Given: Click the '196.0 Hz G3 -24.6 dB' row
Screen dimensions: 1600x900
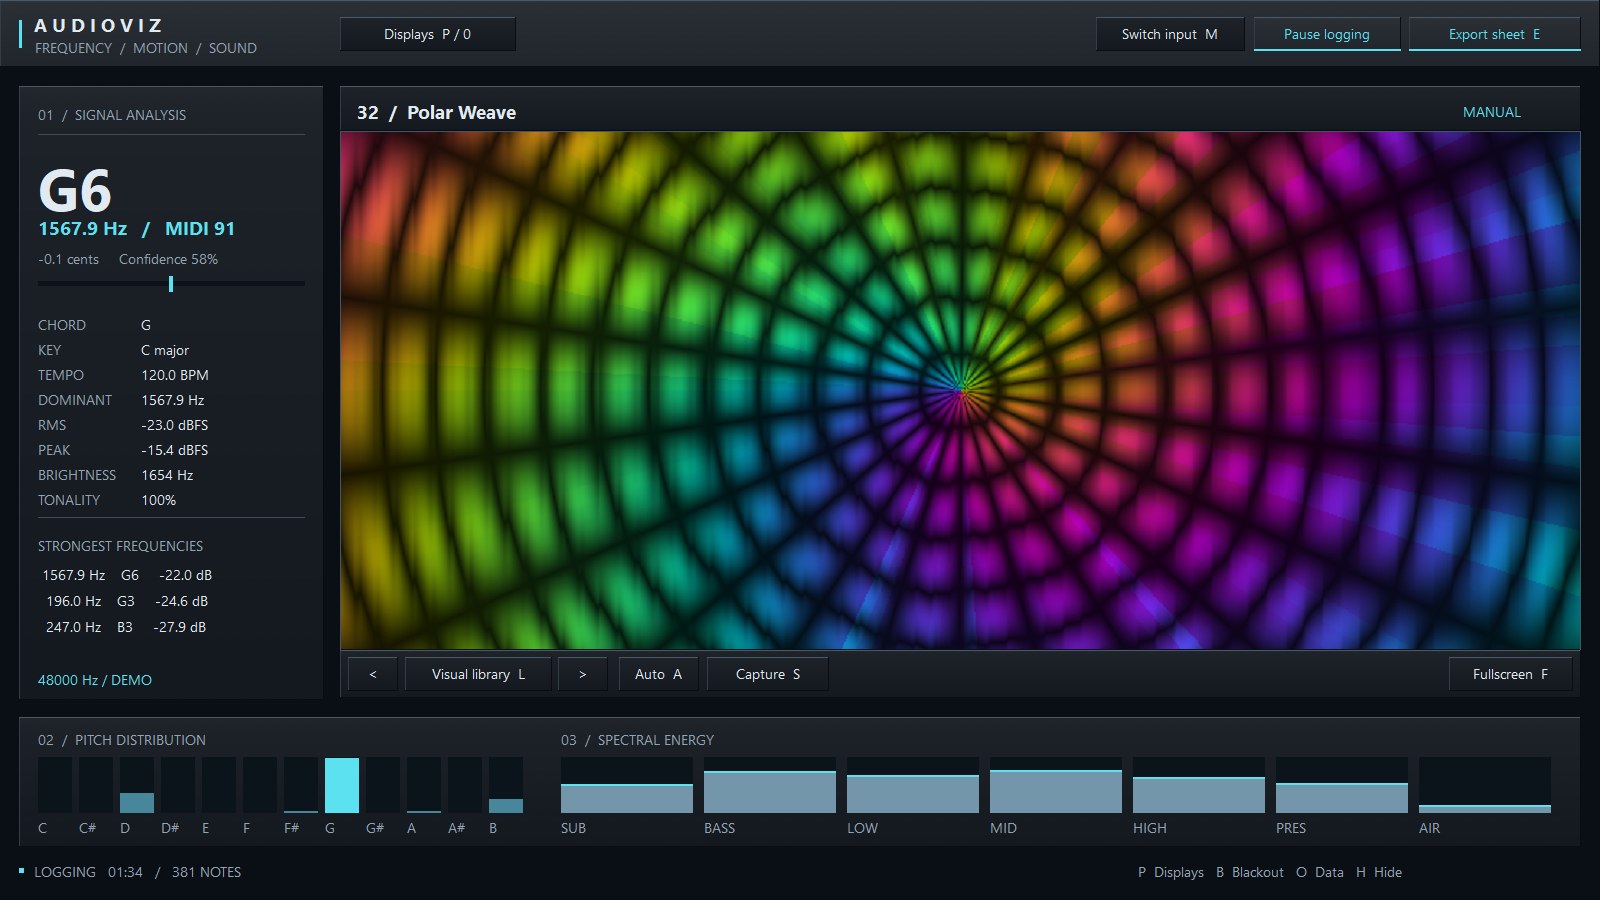Looking at the screenshot, I should point(127,601).
